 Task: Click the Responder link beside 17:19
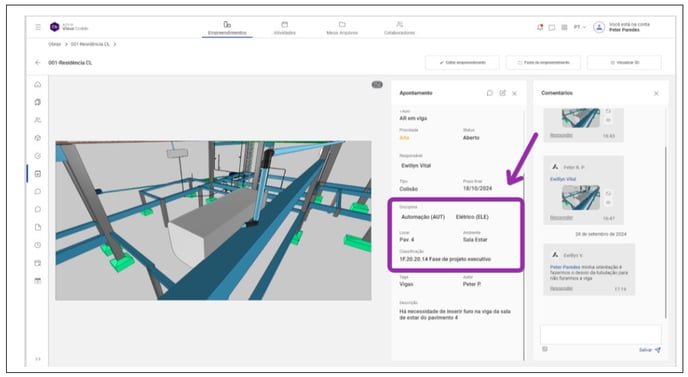coord(561,288)
